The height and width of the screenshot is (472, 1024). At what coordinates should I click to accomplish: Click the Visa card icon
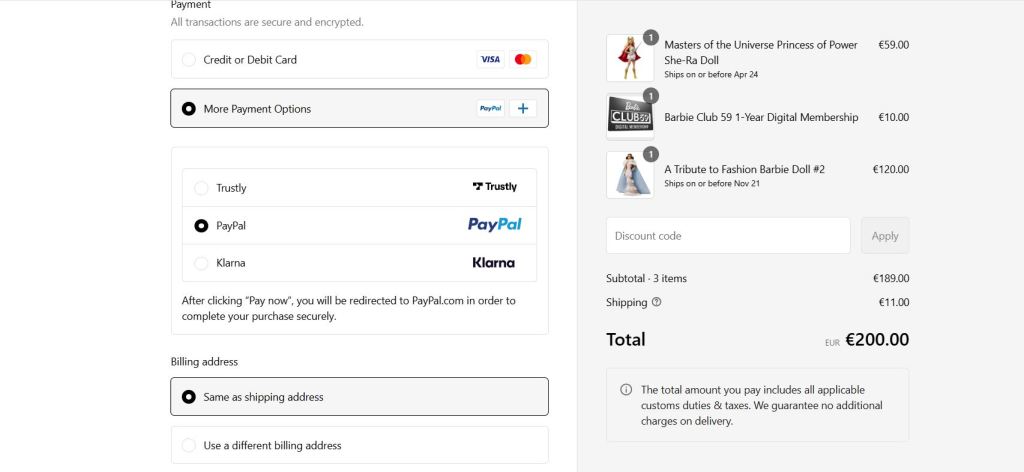[x=490, y=59]
